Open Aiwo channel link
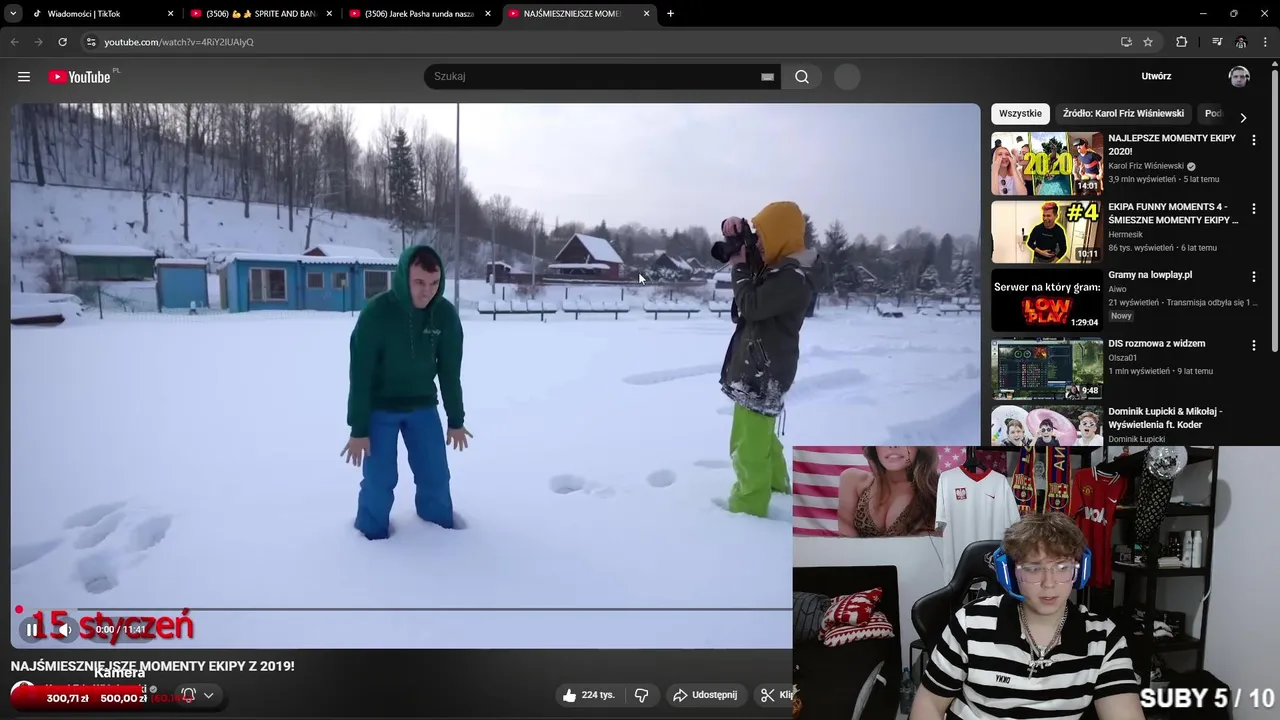The image size is (1280, 720). click(x=1117, y=289)
